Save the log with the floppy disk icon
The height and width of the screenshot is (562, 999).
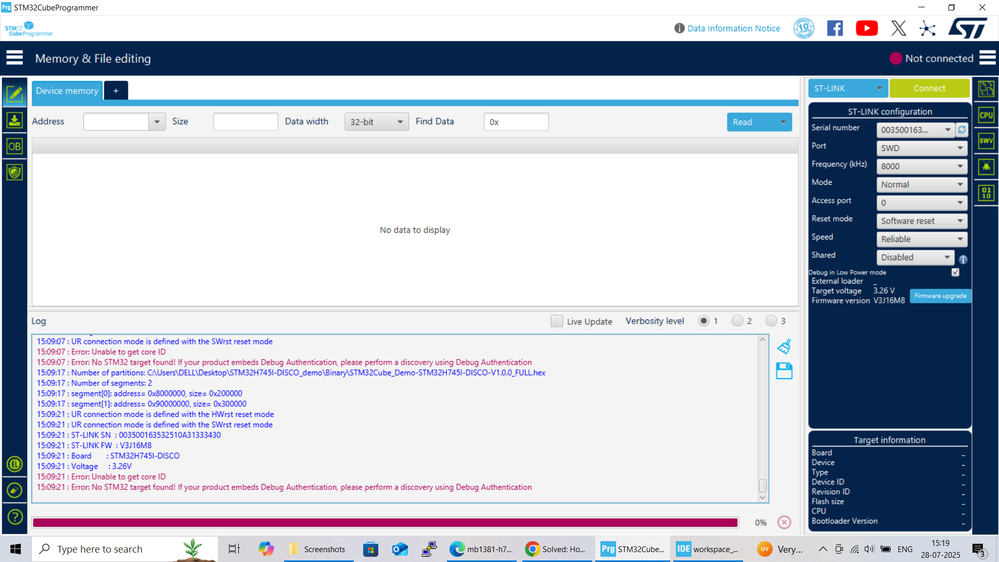click(x=784, y=371)
